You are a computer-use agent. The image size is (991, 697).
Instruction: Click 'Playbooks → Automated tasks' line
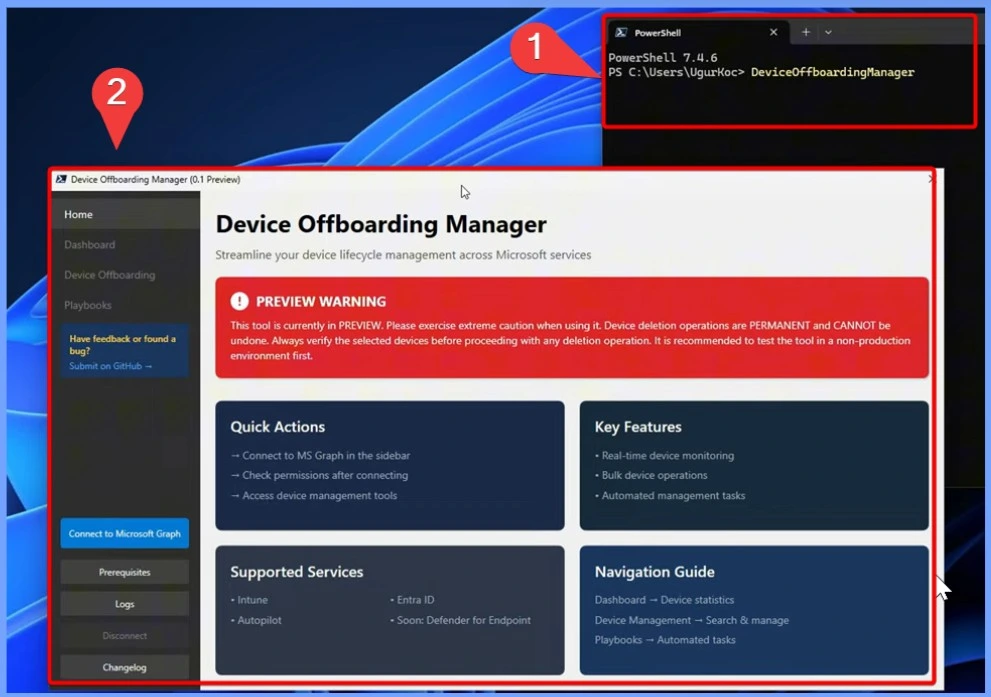point(665,639)
